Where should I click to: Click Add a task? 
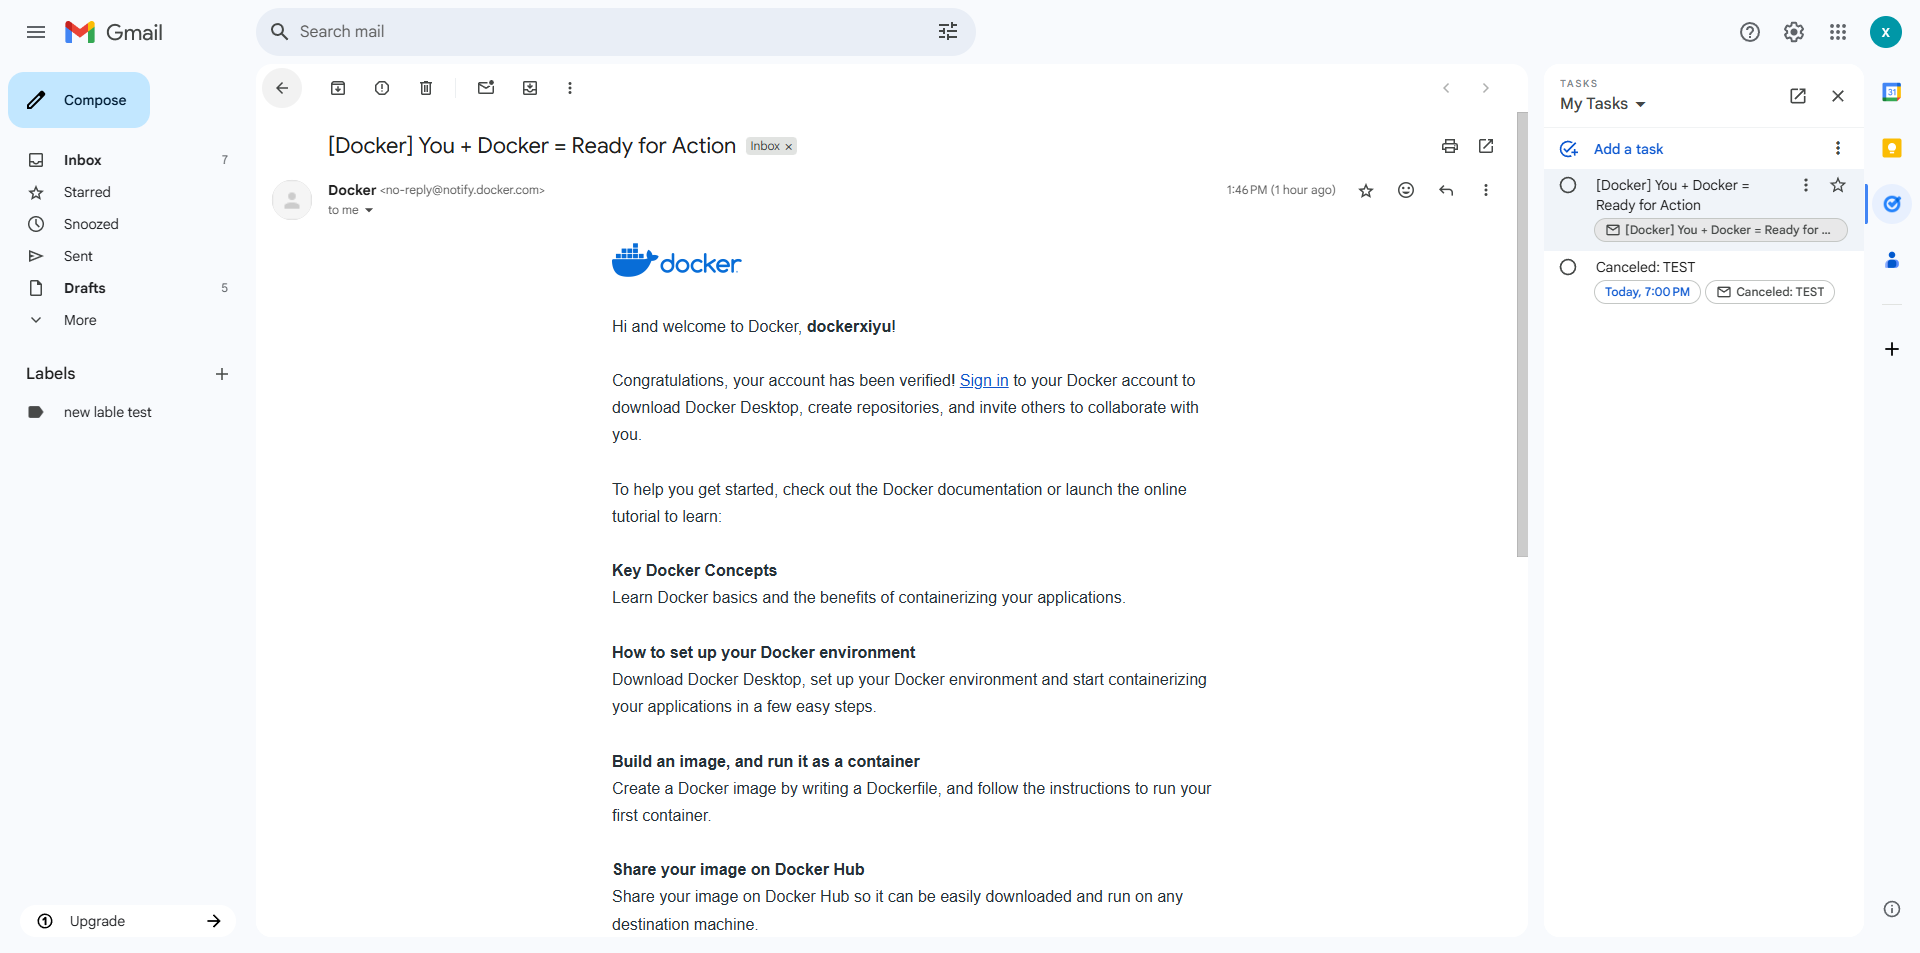[1628, 149]
